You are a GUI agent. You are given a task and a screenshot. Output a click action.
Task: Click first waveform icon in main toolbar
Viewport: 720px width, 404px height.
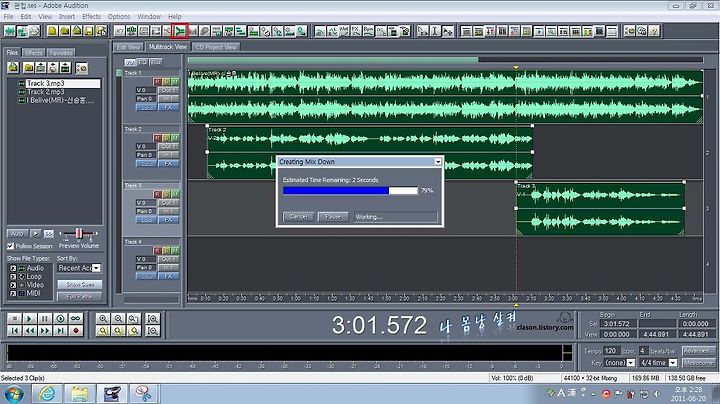click(x=10, y=31)
